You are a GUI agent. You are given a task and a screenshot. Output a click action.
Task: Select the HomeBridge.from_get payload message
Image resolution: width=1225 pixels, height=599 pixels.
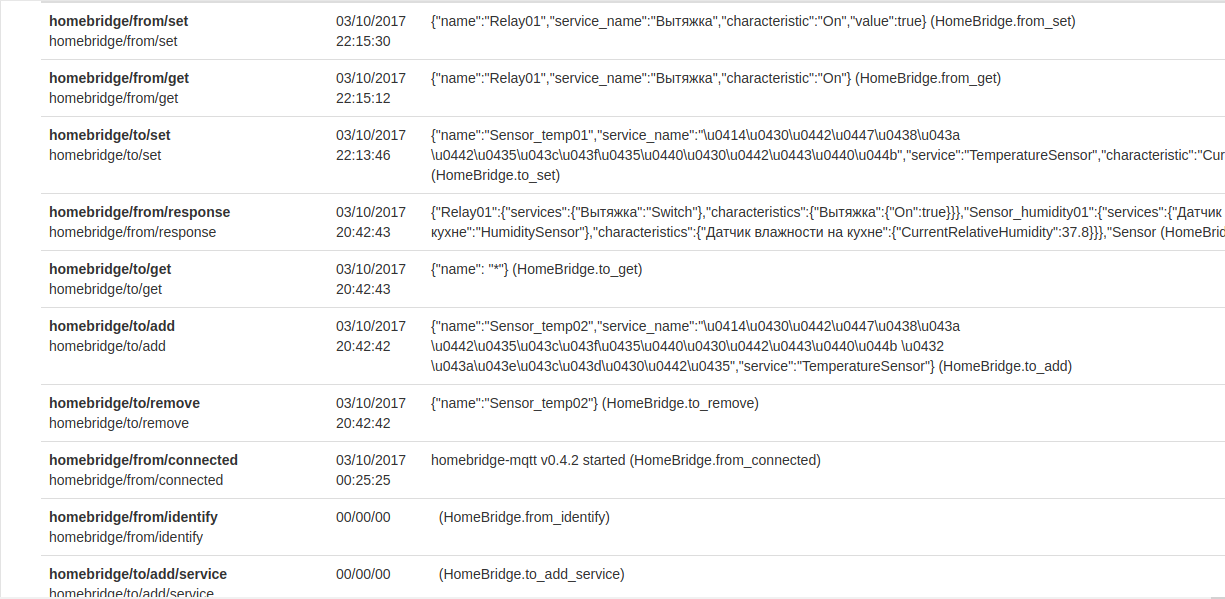pyautogui.click(x=715, y=78)
